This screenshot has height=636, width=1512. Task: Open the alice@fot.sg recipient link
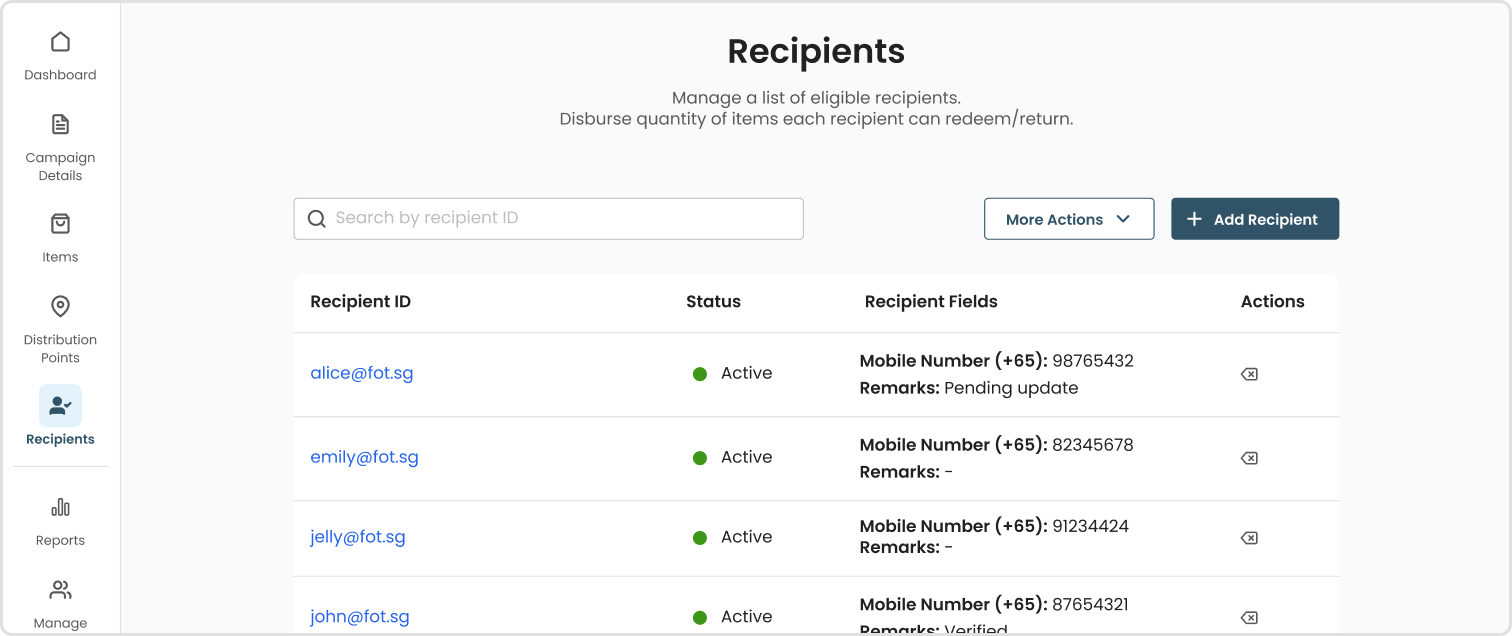362,373
